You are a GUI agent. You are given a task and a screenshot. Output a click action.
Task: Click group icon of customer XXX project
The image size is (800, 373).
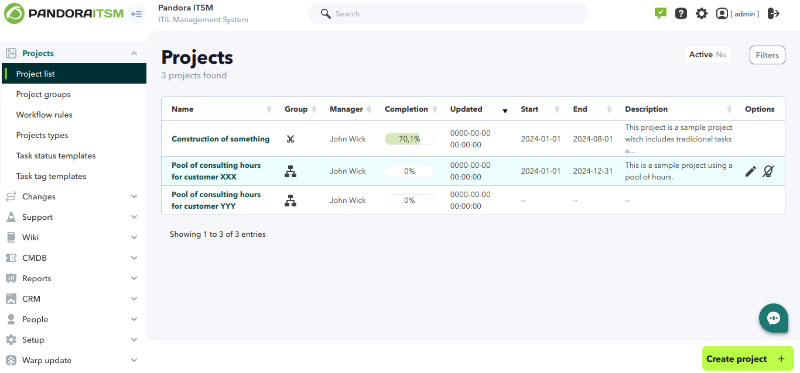click(290, 171)
